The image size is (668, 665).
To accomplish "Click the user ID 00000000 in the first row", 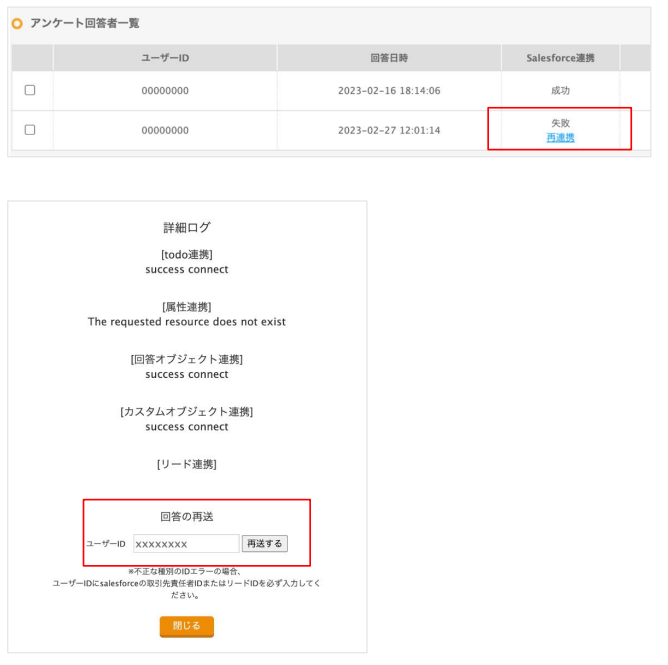I will tap(165, 91).
